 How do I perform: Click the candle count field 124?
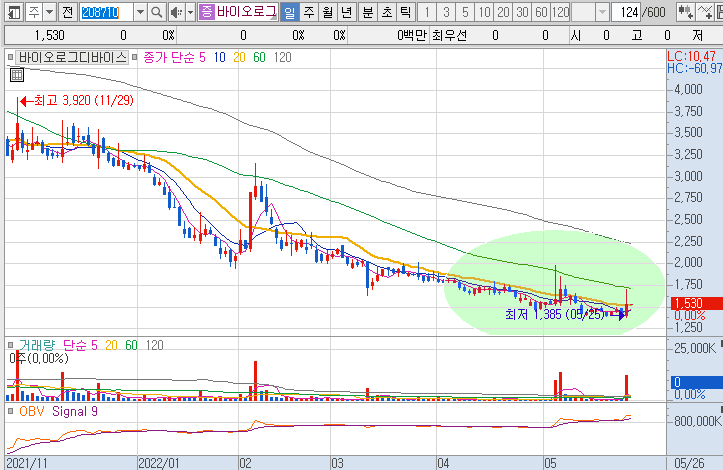tap(626, 12)
